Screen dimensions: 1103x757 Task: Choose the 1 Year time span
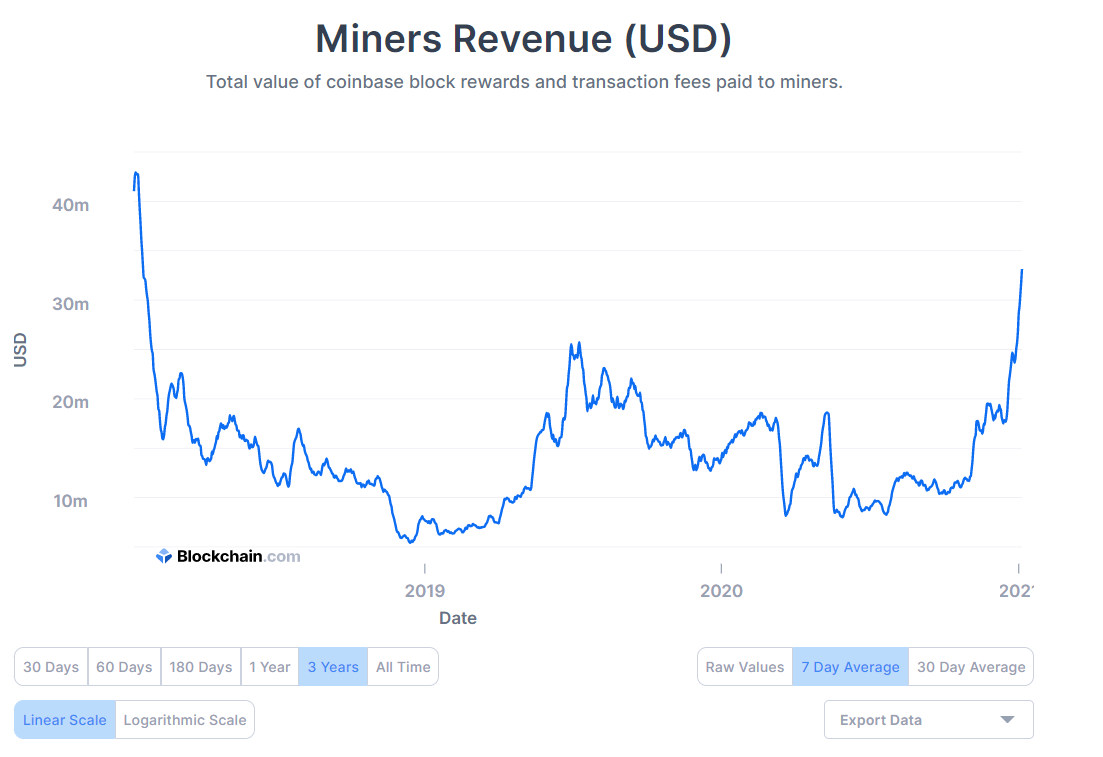click(270, 667)
